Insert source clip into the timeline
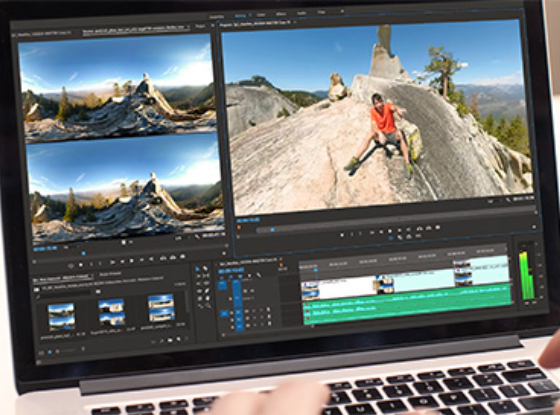The image size is (560, 415). pos(163,258)
